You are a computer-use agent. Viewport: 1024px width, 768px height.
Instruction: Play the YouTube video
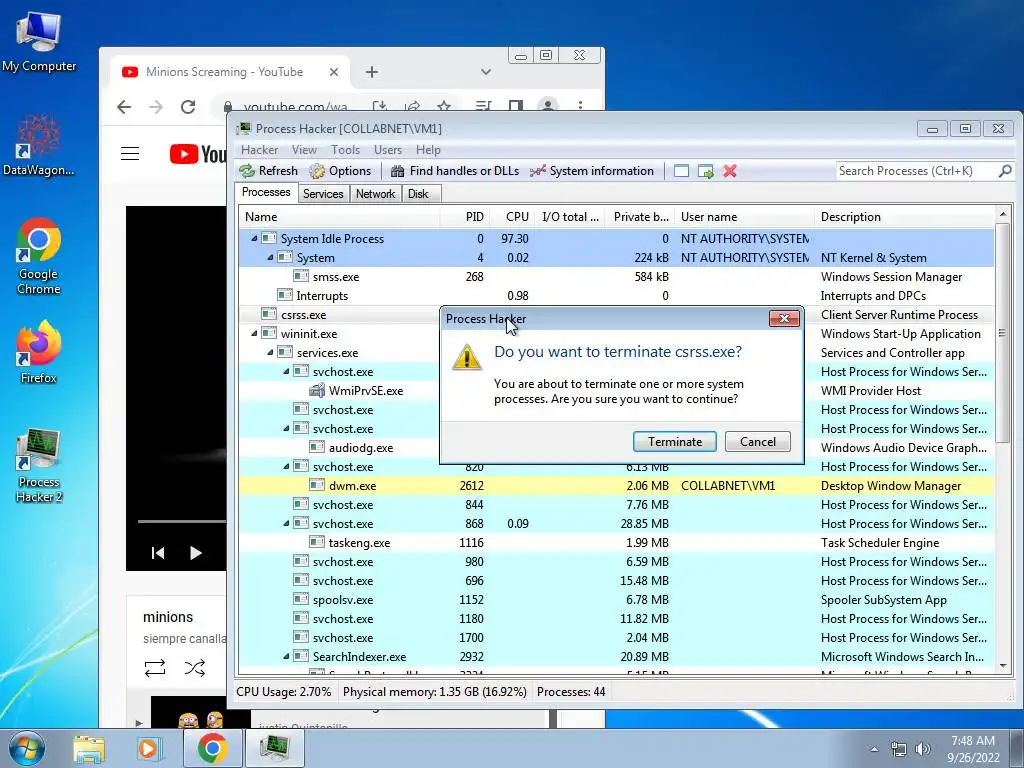[x=195, y=553]
